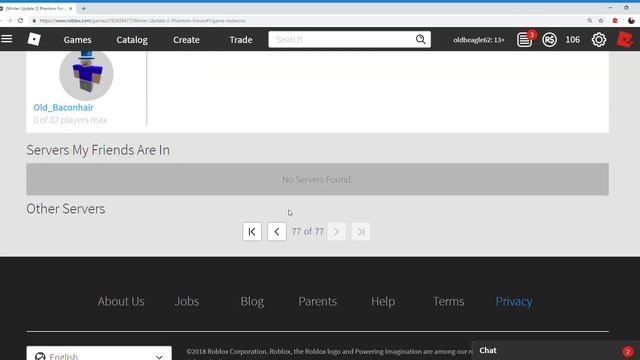
Task: Click the Servers My Friends Are In heading
Action: [98, 150]
